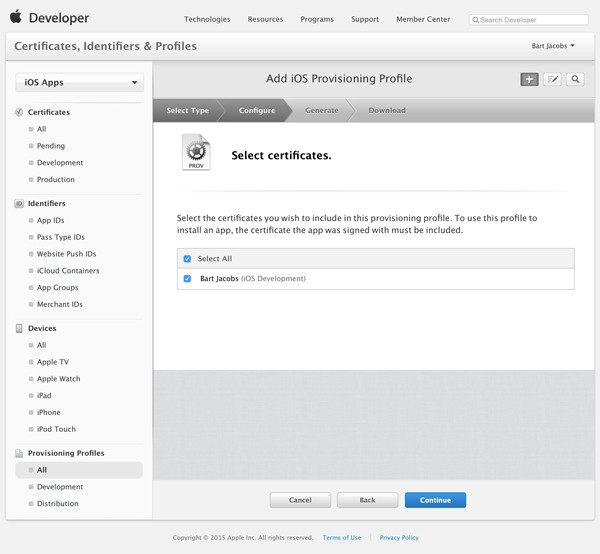
Task: Open the Terms of Use link
Action: click(x=342, y=538)
